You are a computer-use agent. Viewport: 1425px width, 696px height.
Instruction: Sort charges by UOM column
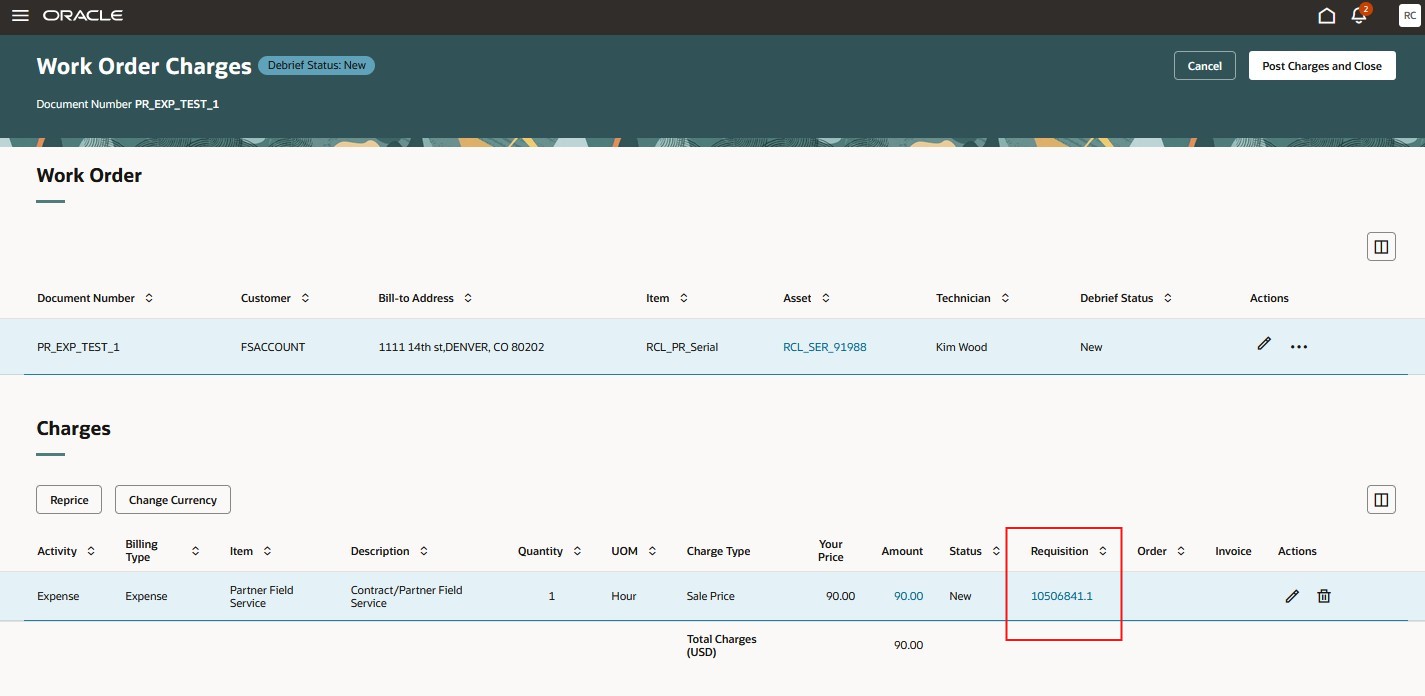point(652,551)
